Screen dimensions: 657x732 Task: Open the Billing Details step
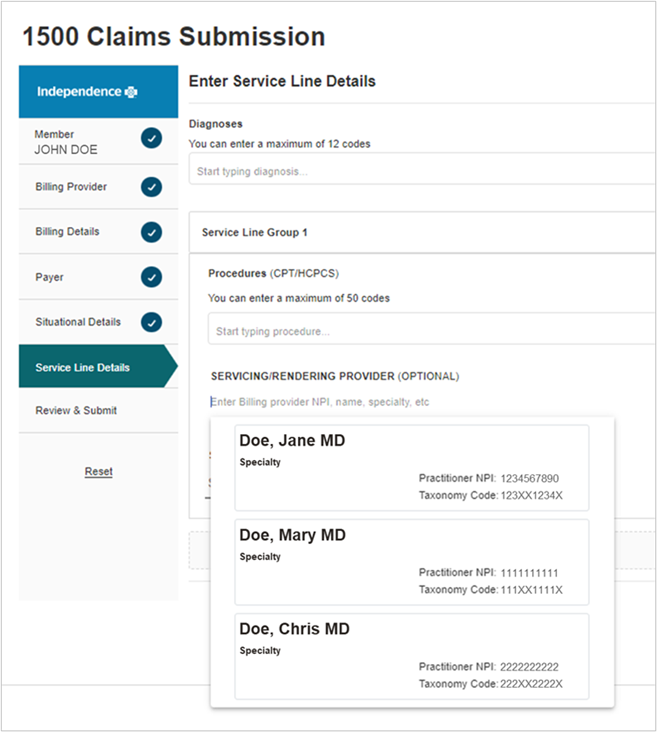(x=67, y=232)
